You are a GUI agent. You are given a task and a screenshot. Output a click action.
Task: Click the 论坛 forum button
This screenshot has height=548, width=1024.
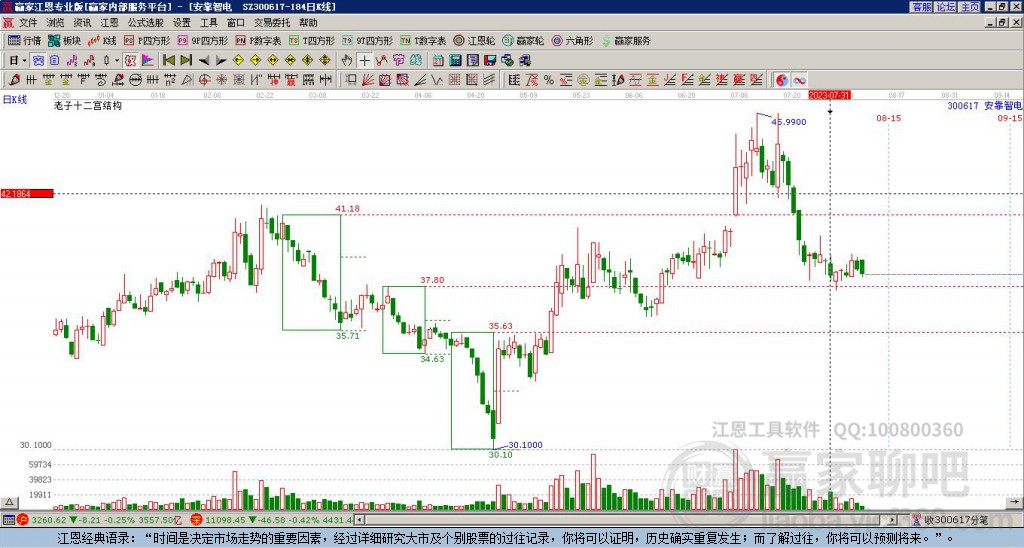pos(946,7)
